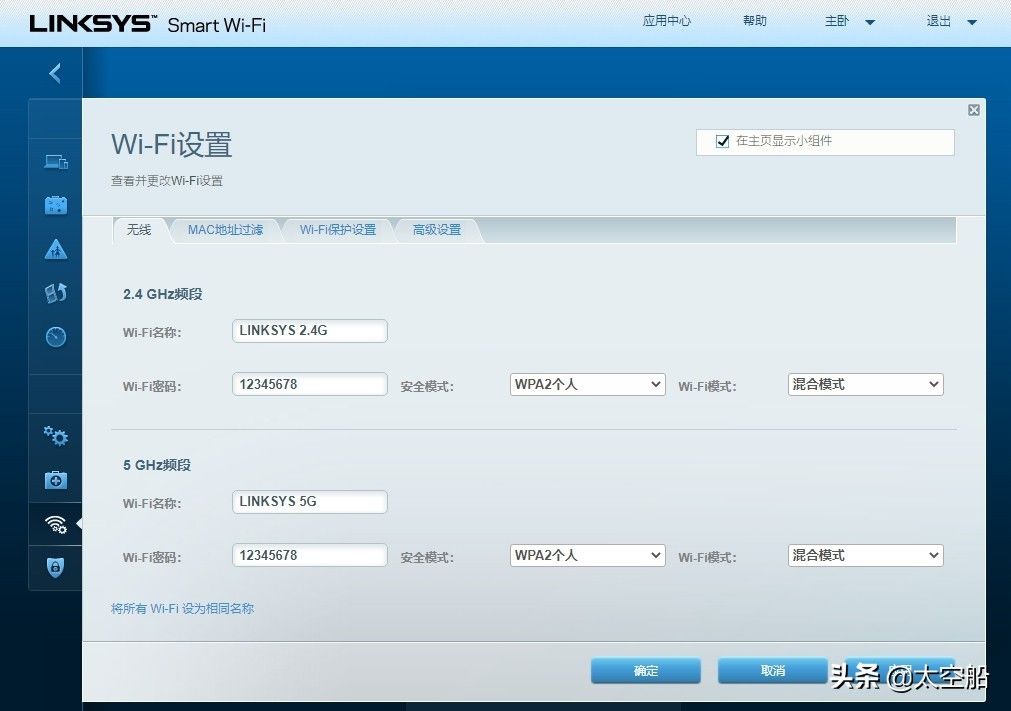Click the 将所有 Wi-Fi 设为相同名称 link
Screen dimensions: 1011x711
pos(182,608)
